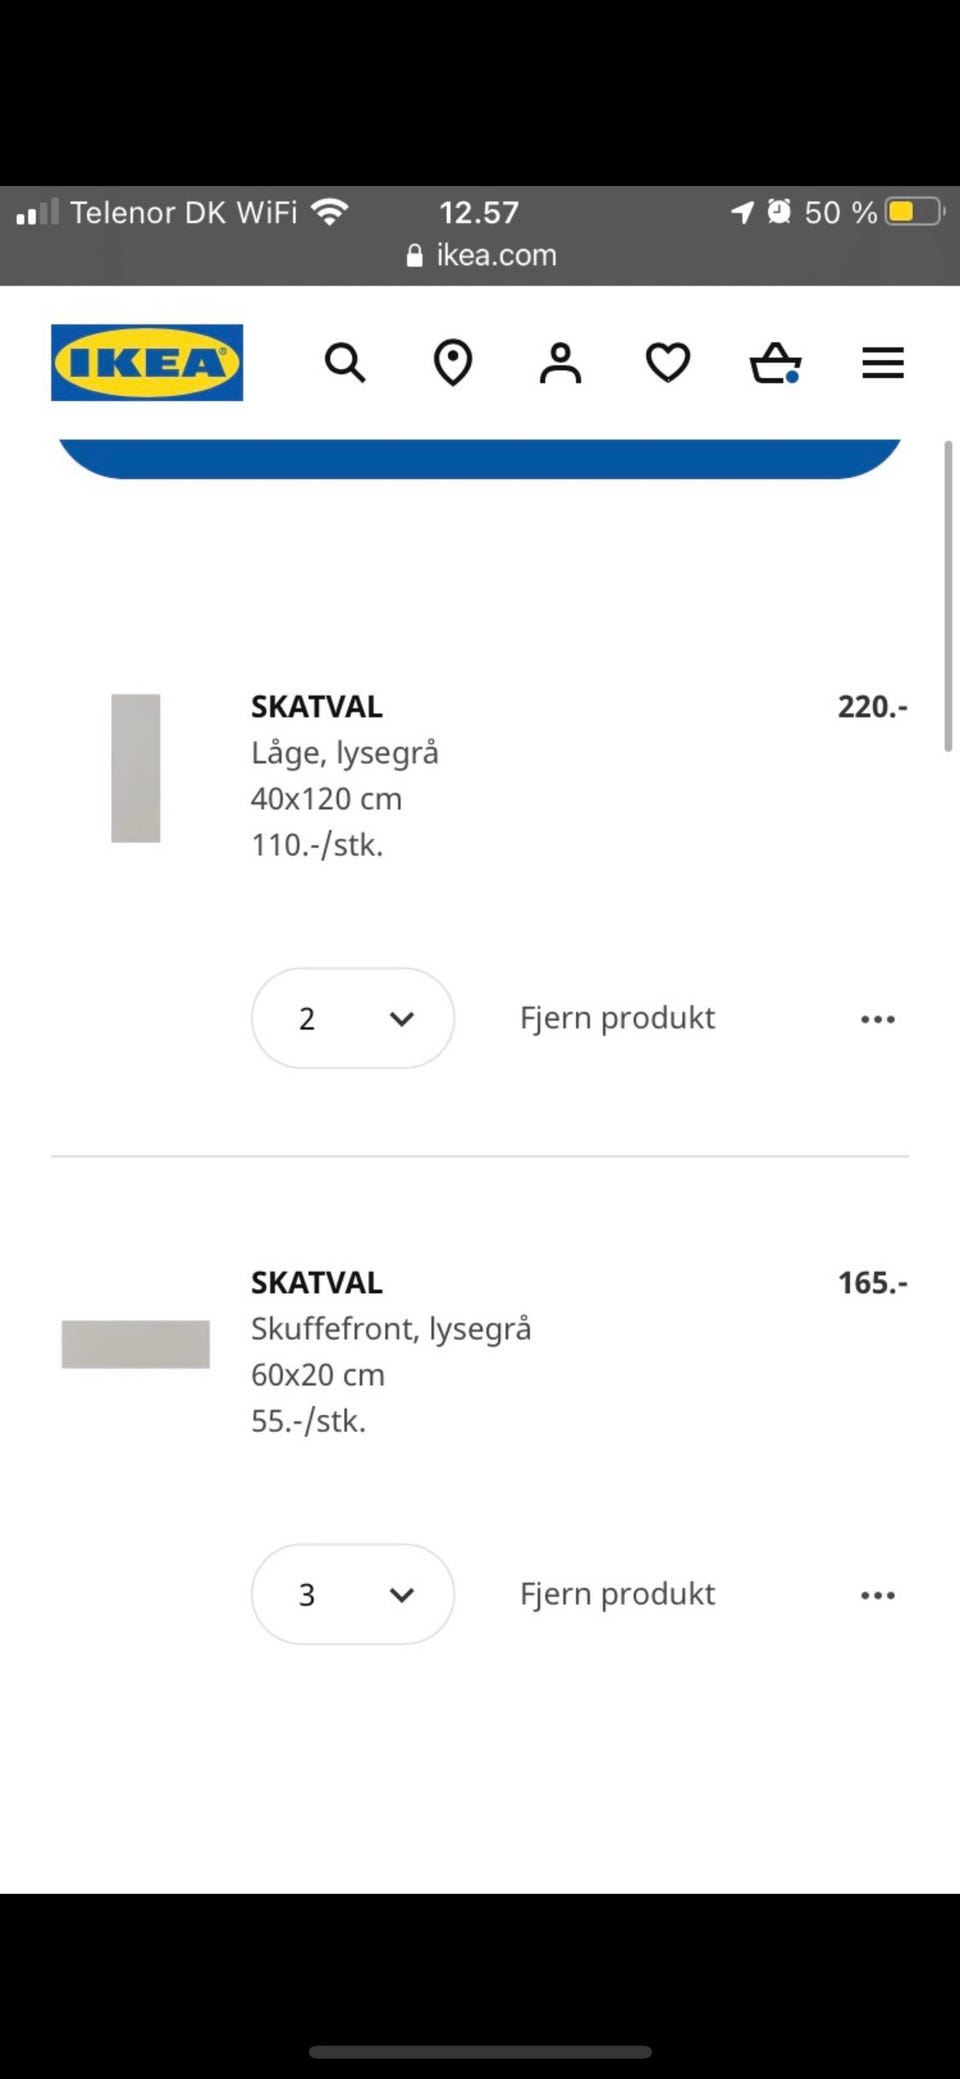Image resolution: width=960 pixels, height=2079 pixels.
Task: Open the search magnifier icon
Action: coord(345,362)
